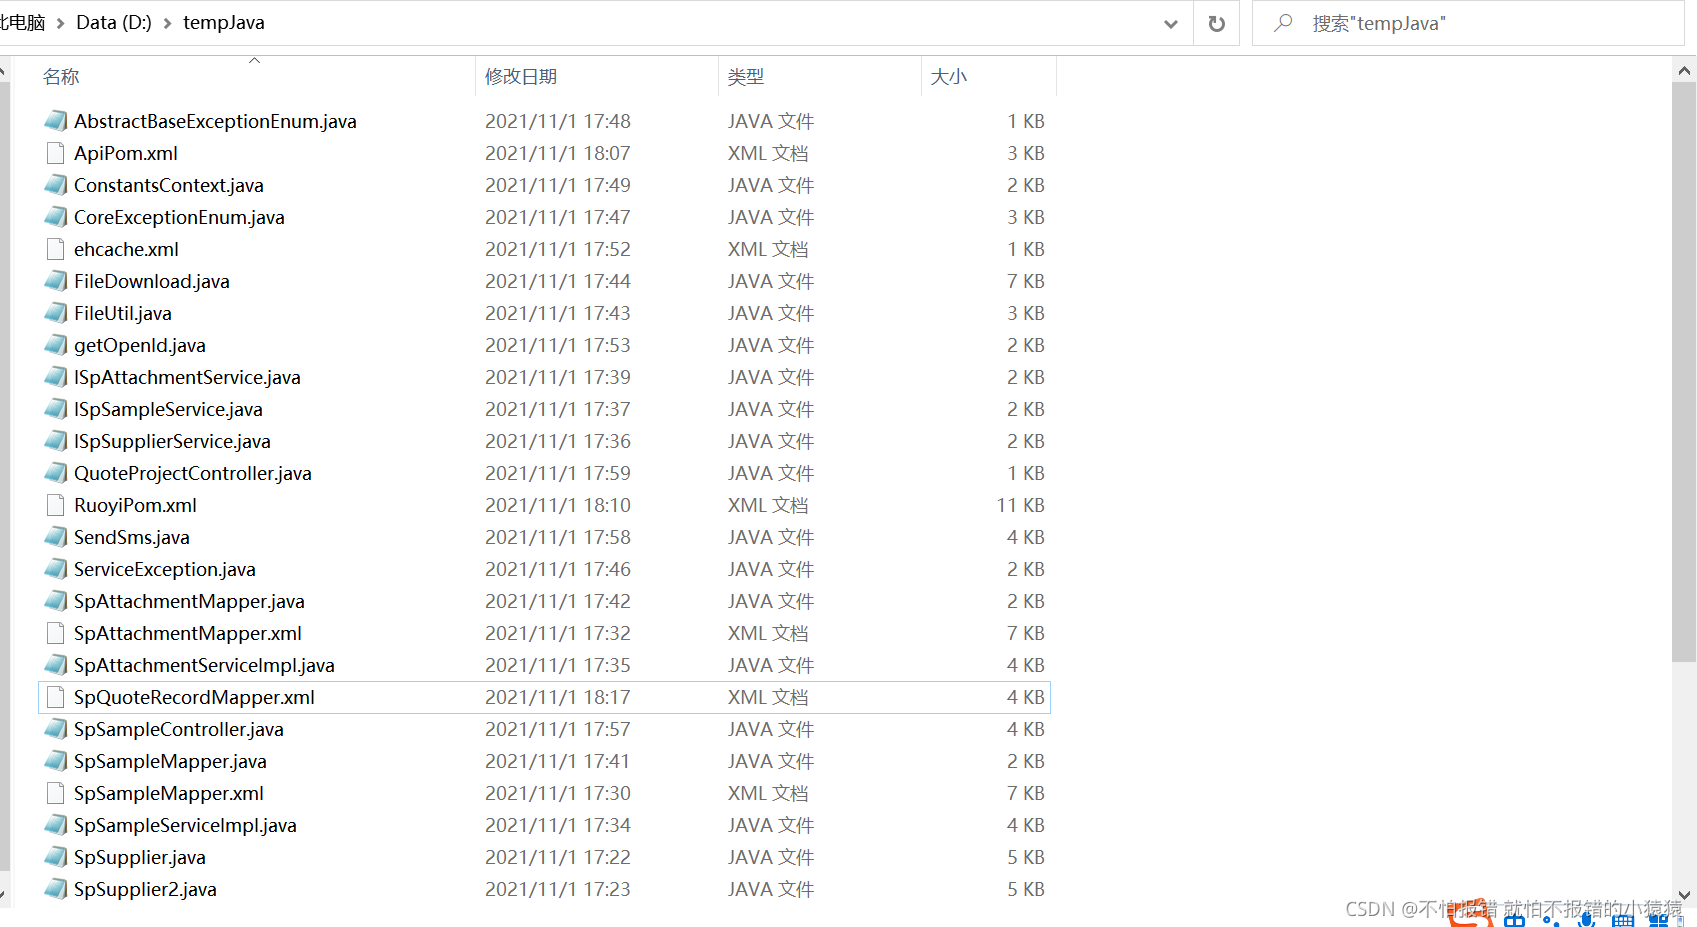This screenshot has height=927, width=1697.
Task: Select the file name SpSupplier2.java
Action: (x=145, y=889)
